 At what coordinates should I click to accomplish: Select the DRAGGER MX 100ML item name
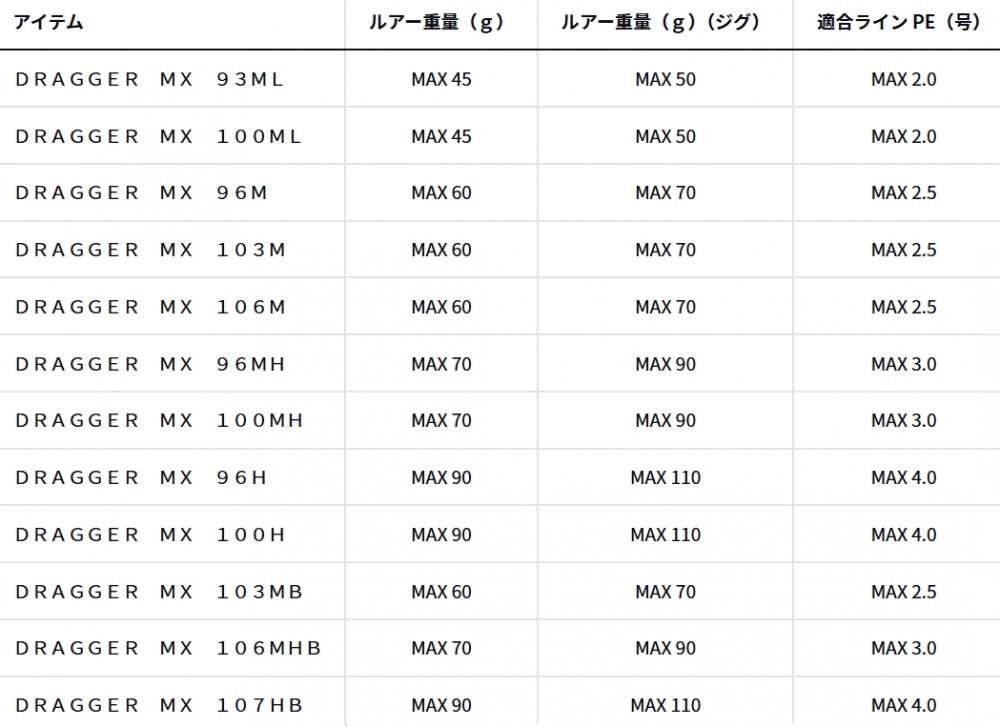[x=158, y=136]
